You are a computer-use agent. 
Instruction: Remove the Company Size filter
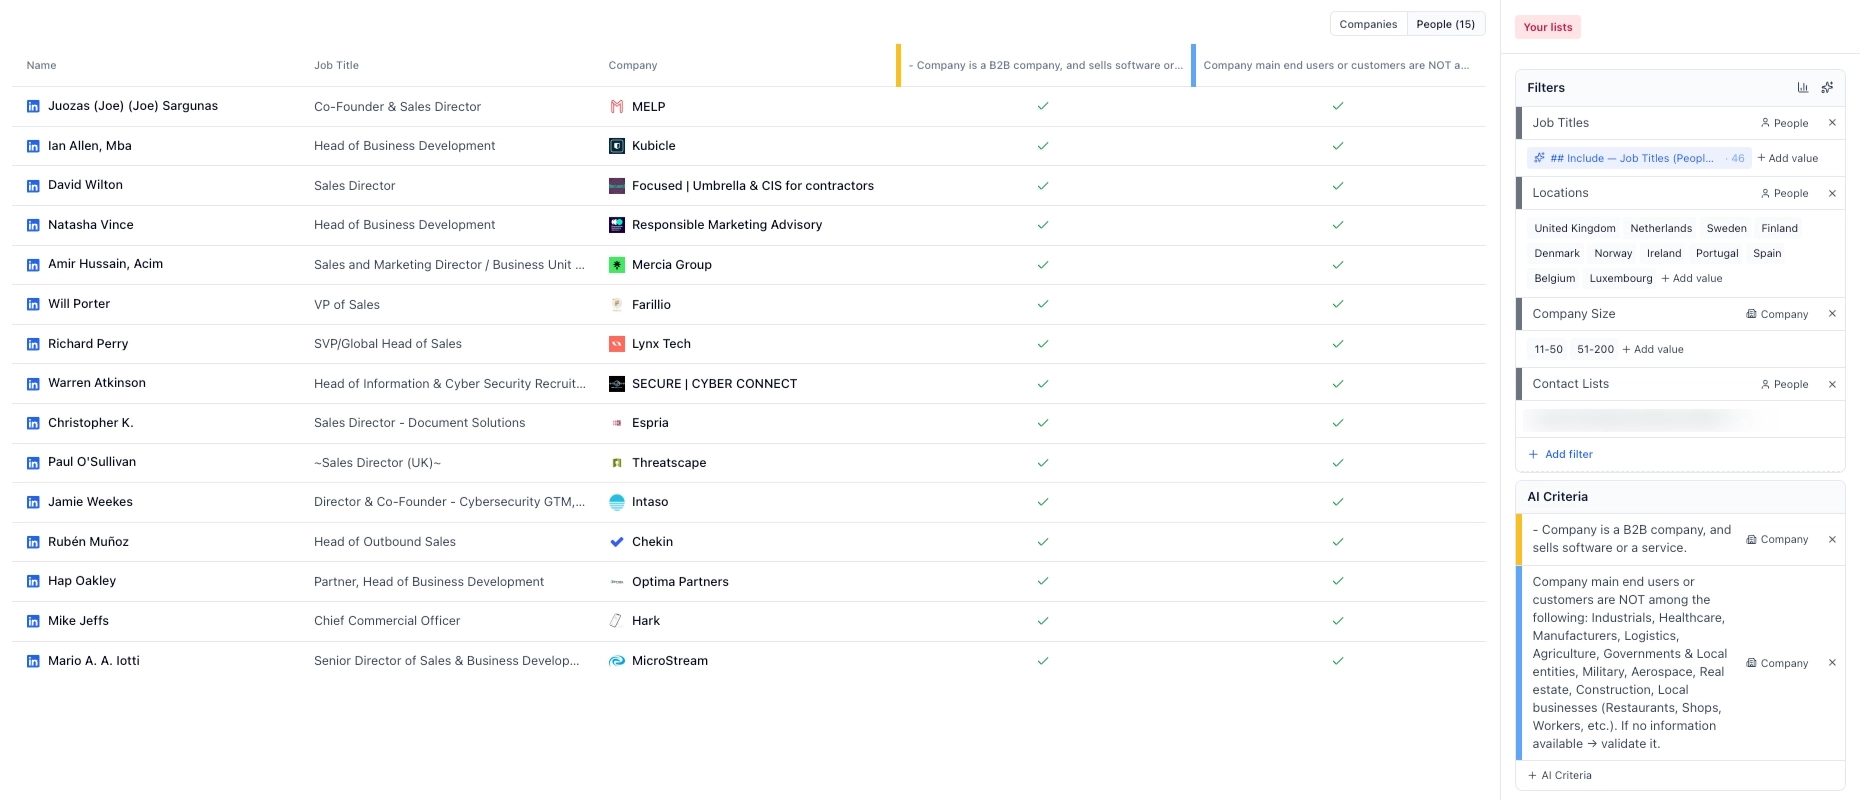(1832, 314)
